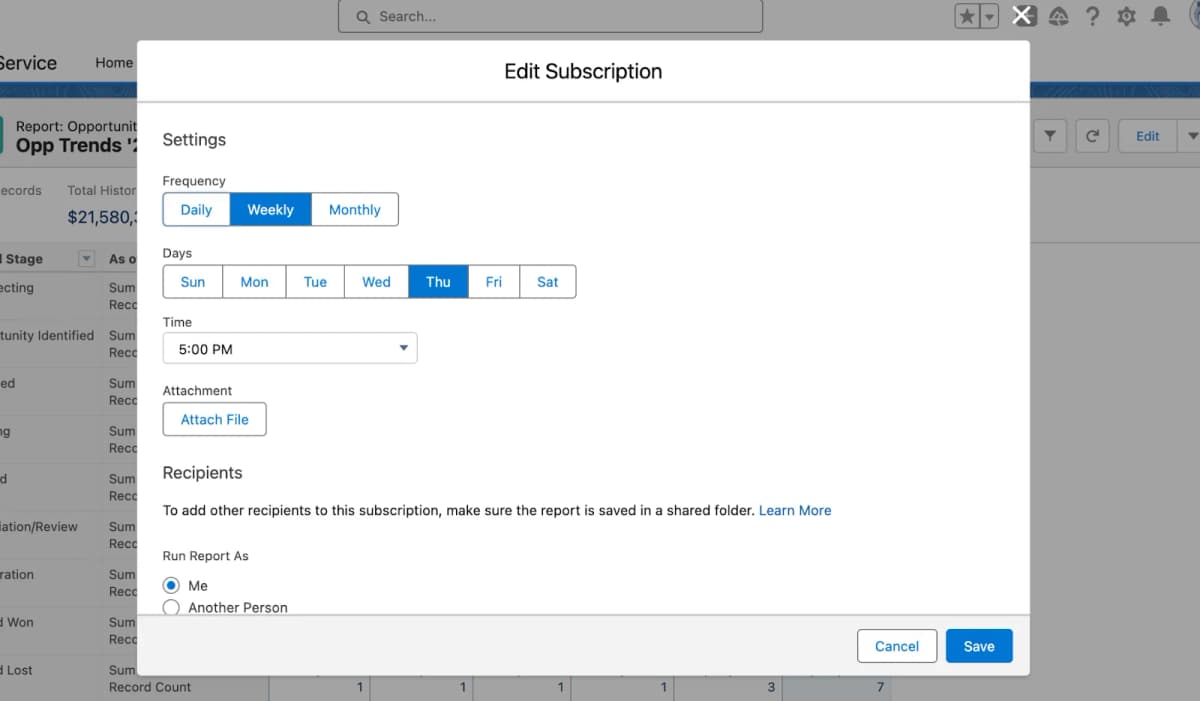Select the Another Person radio button
The width and height of the screenshot is (1200, 701).
[171, 607]
